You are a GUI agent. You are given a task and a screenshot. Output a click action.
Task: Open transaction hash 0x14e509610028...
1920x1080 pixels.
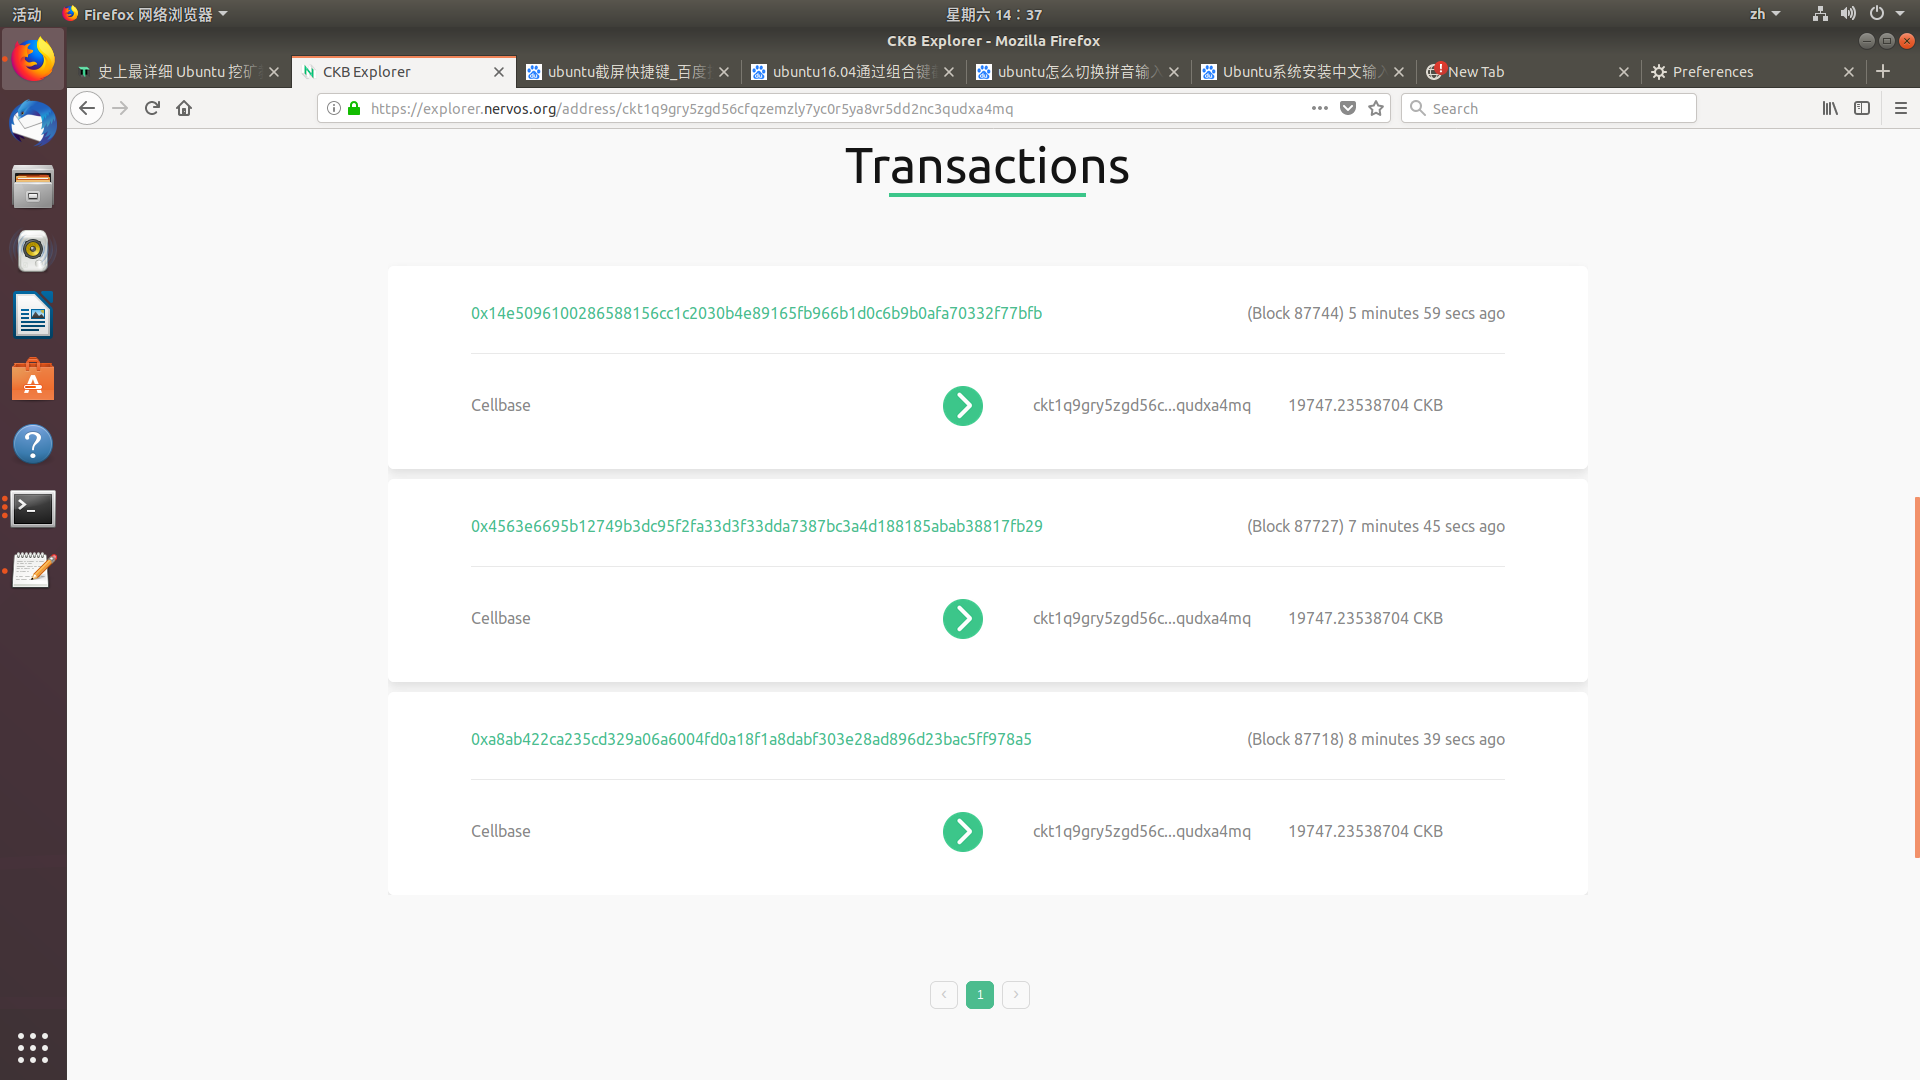coord(756,313)
